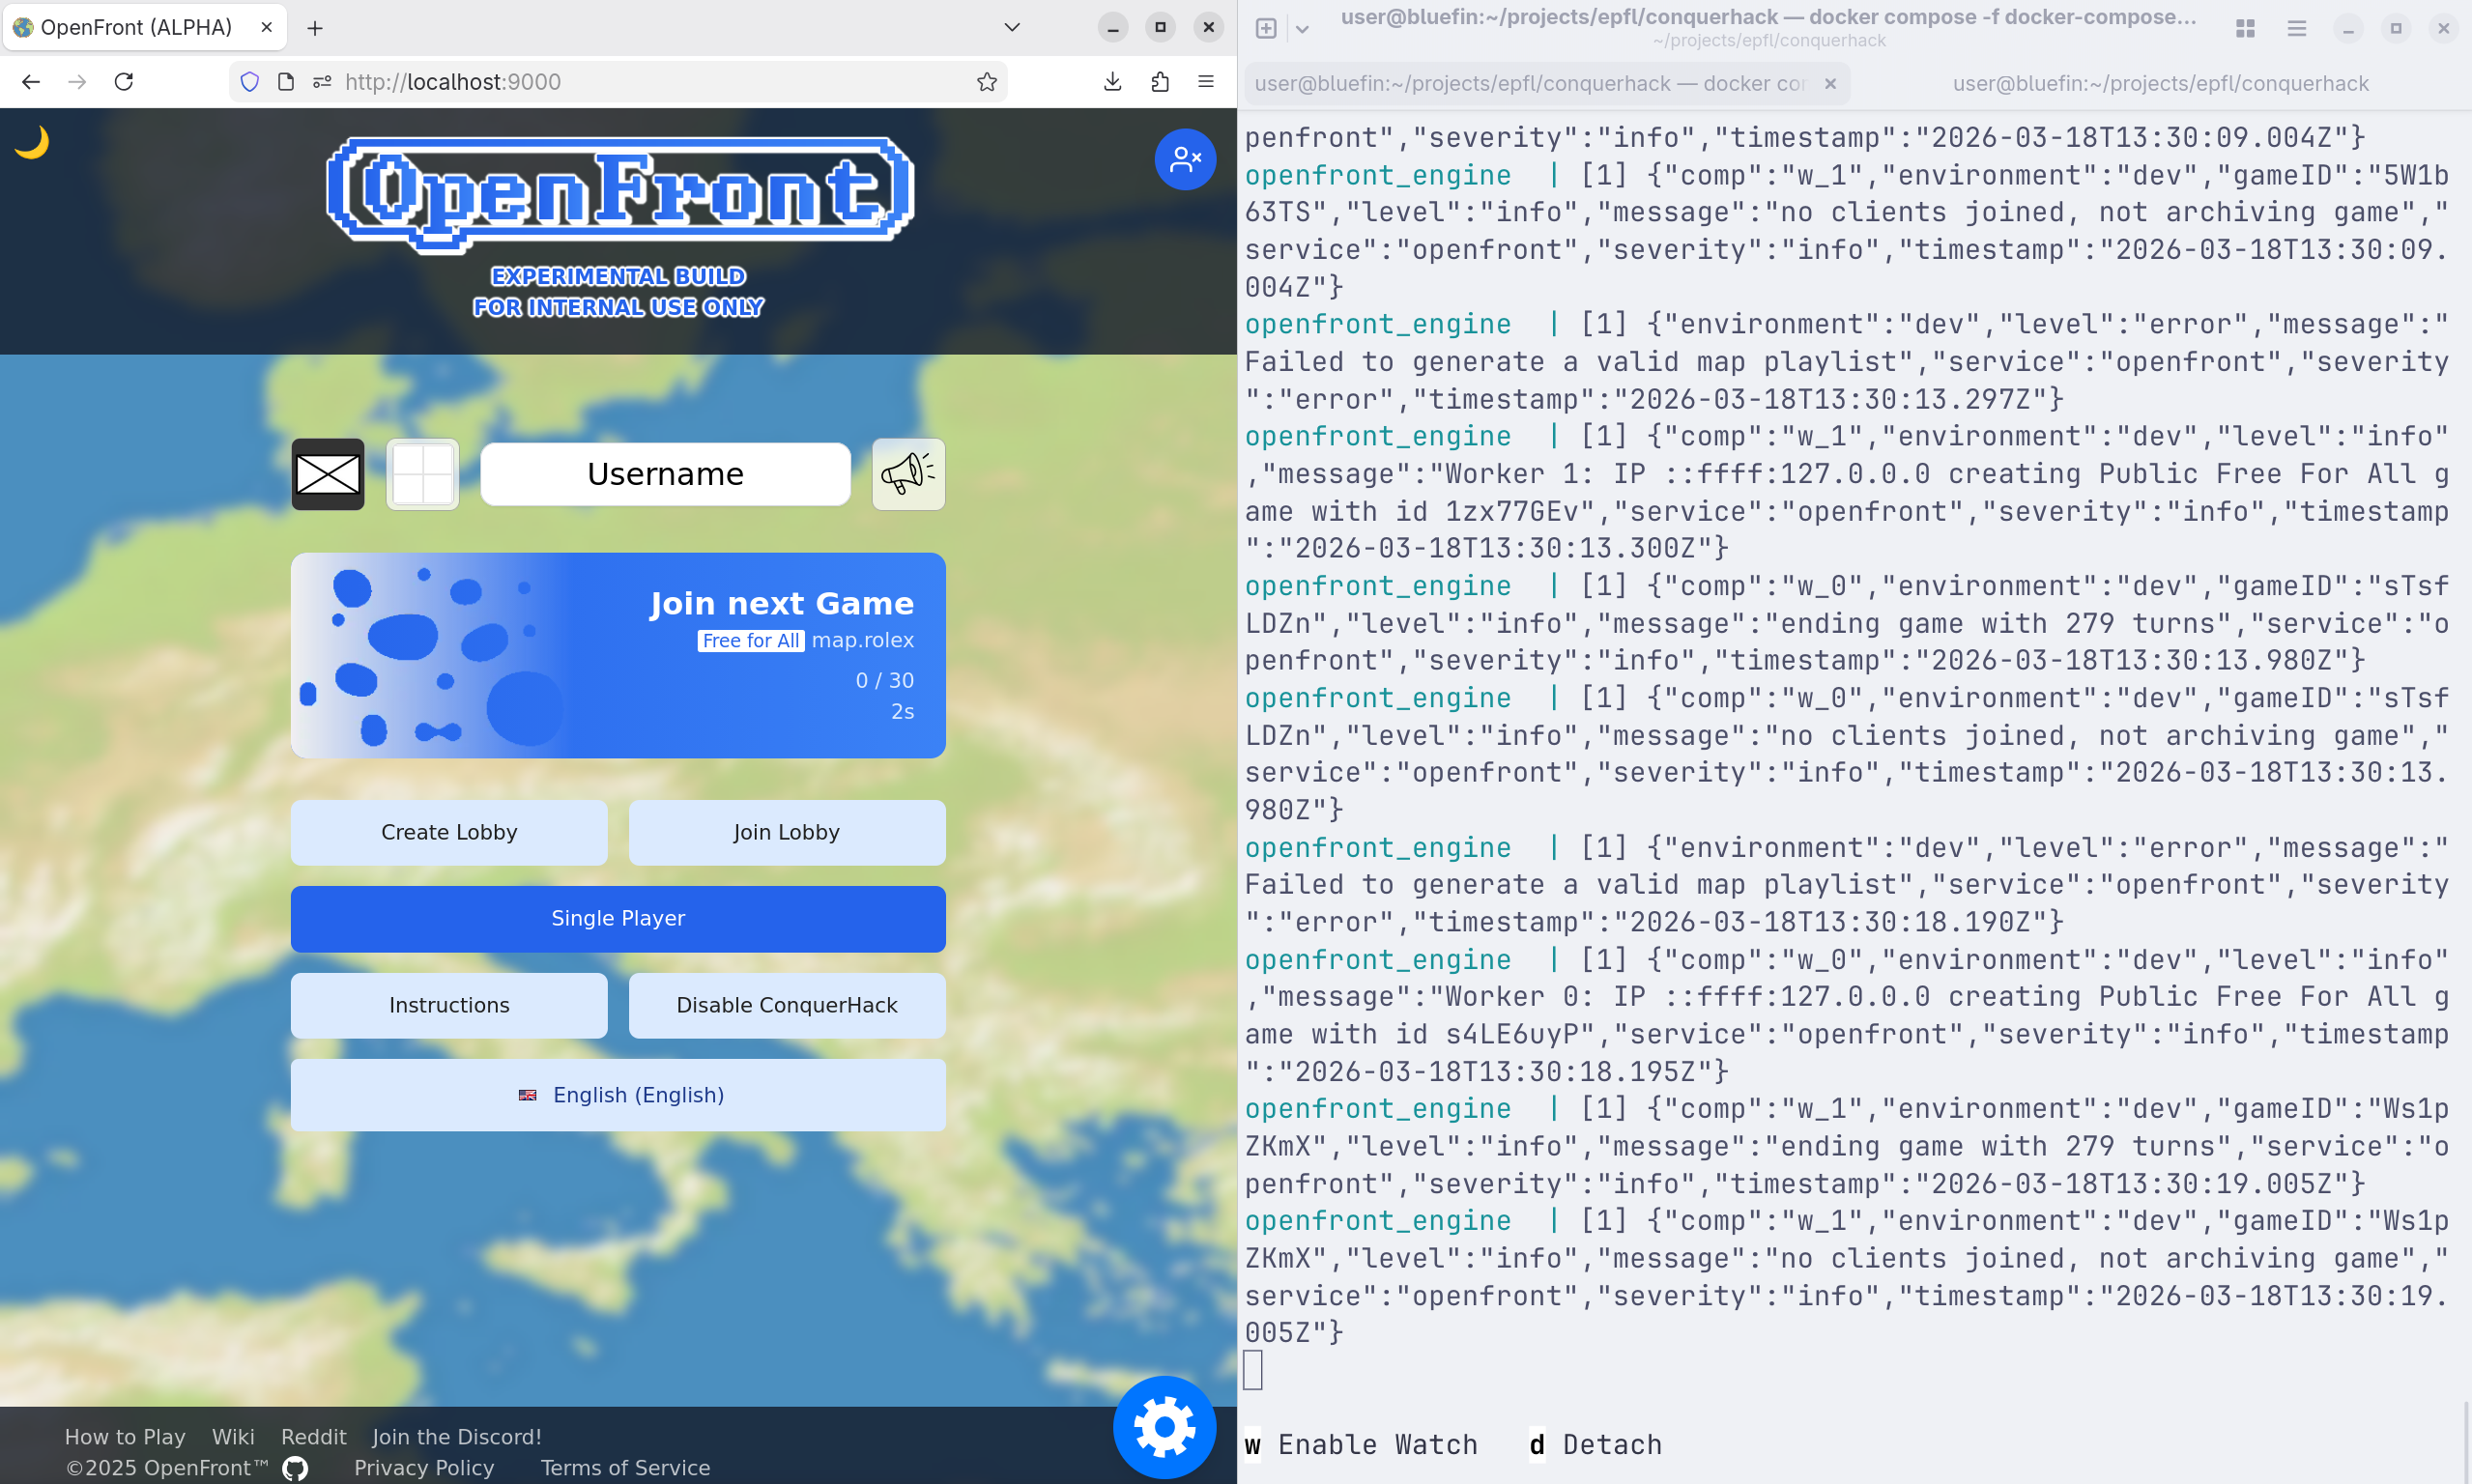Add a new terminal tab
The height and width of the screenshot is (1484, 2472).
(x=1266, y=28)
